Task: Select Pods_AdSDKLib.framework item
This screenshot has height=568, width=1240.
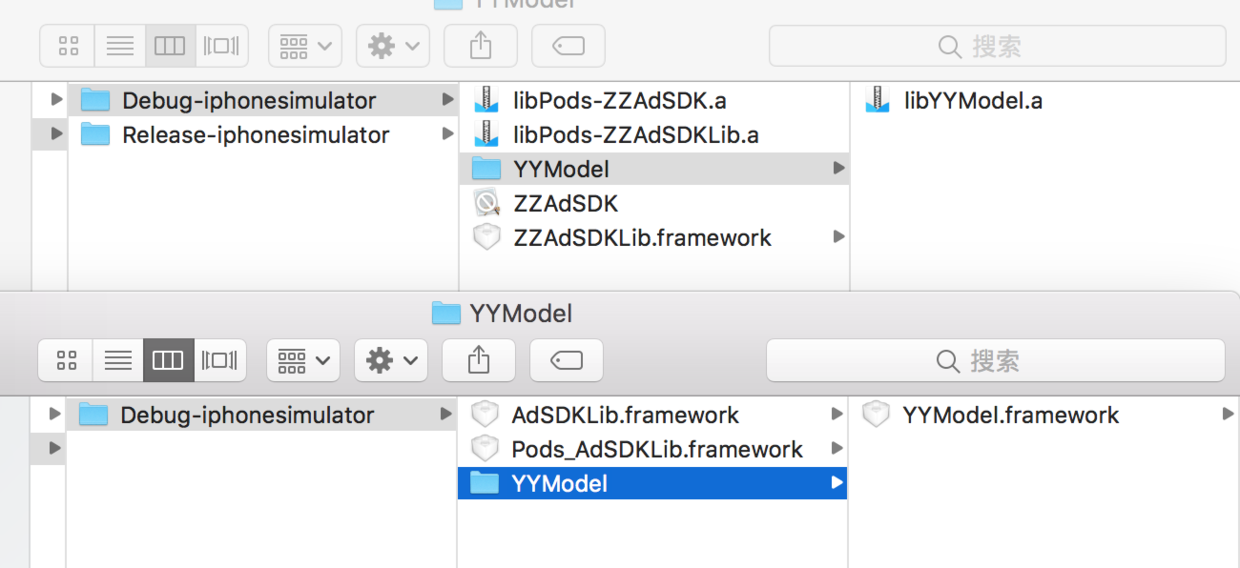Action: point(656,449)
